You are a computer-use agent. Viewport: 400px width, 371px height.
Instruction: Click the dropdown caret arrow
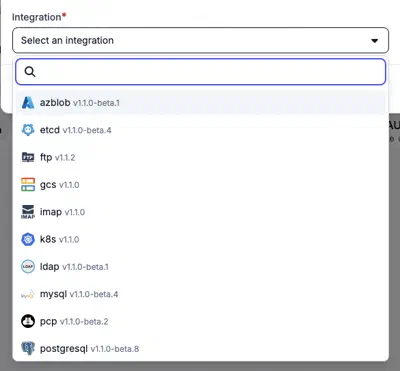[x=375, y=41]
